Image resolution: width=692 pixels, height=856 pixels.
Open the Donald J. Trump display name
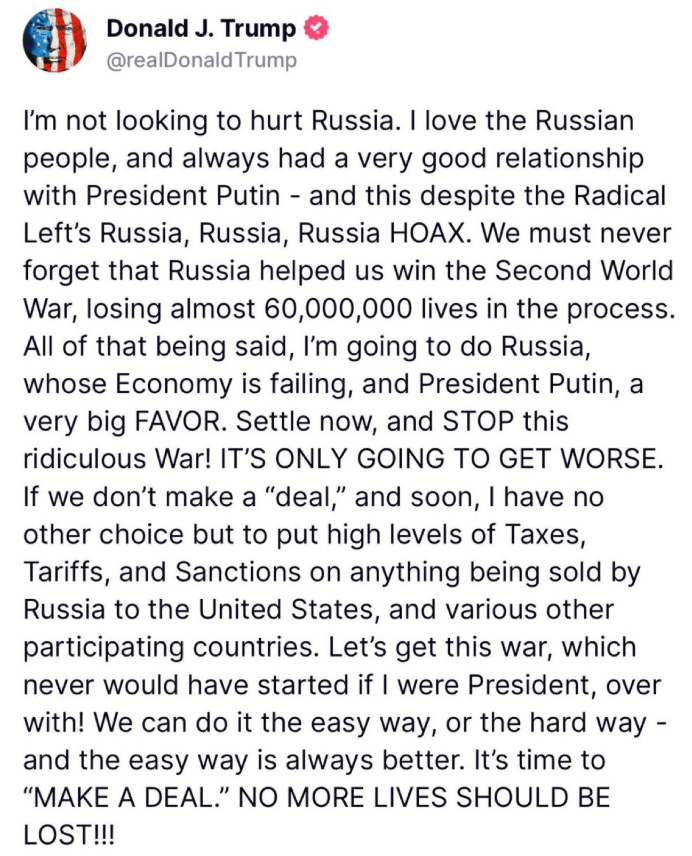click(201, 29)
